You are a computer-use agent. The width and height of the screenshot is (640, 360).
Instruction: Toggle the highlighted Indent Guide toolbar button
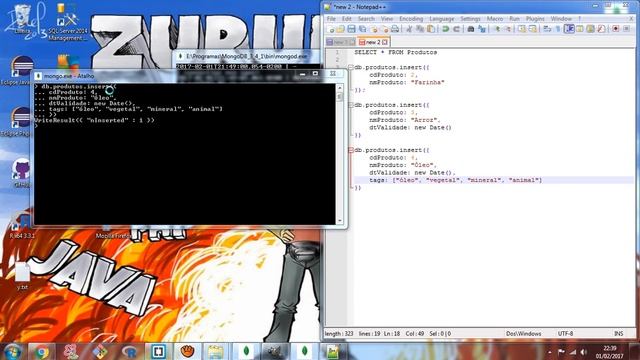click(569, 29)
